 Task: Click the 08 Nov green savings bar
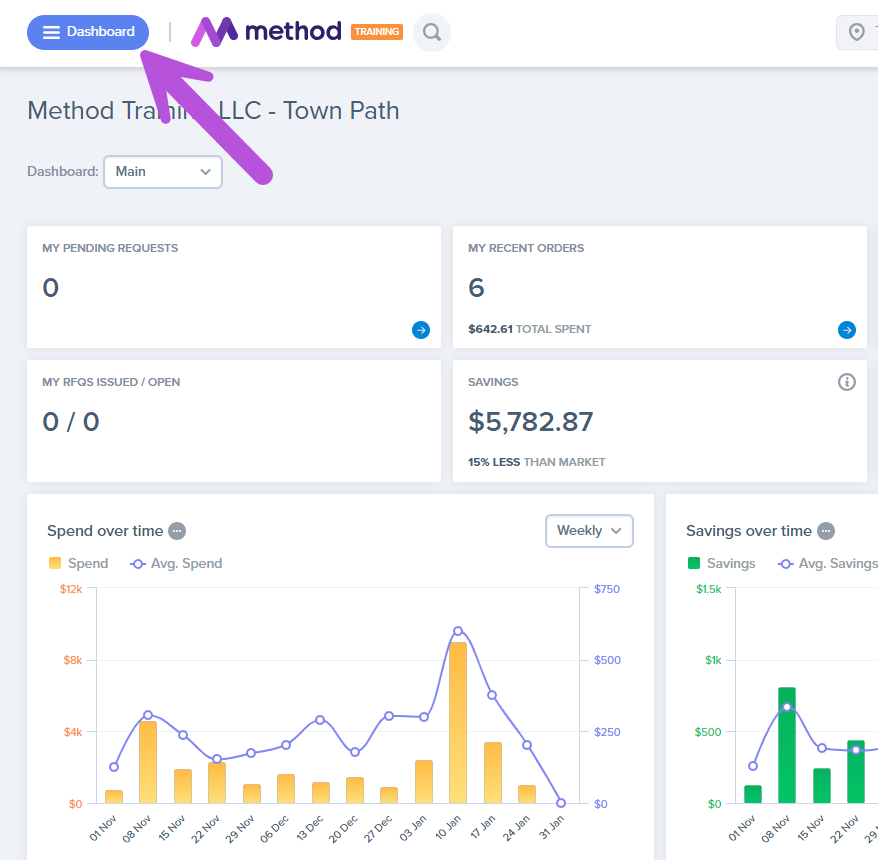pyautogui.click(x=787, y=745)
